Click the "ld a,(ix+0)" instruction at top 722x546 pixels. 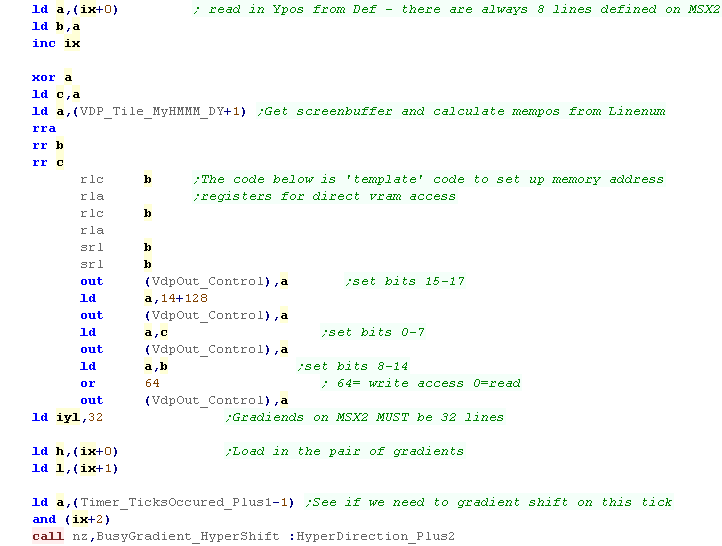pos(75,9)
